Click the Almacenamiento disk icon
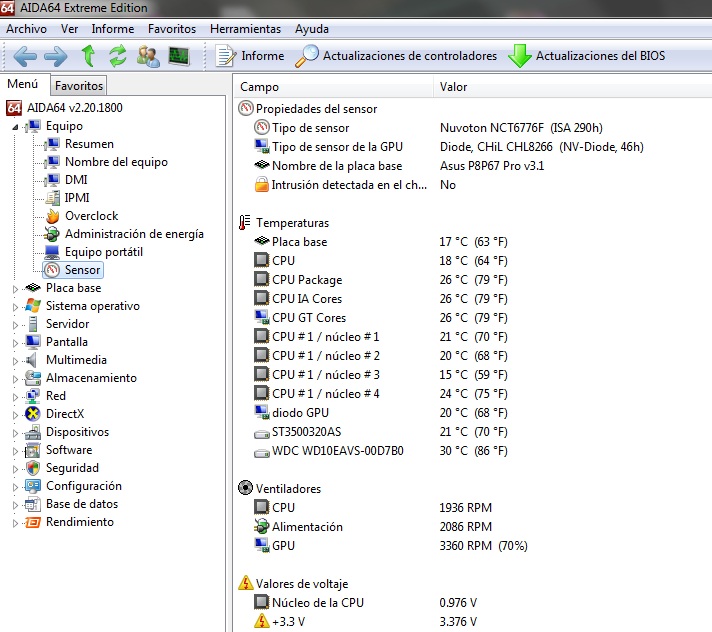The height and width of the screenshot is (632, 712). tap(33, 378)
